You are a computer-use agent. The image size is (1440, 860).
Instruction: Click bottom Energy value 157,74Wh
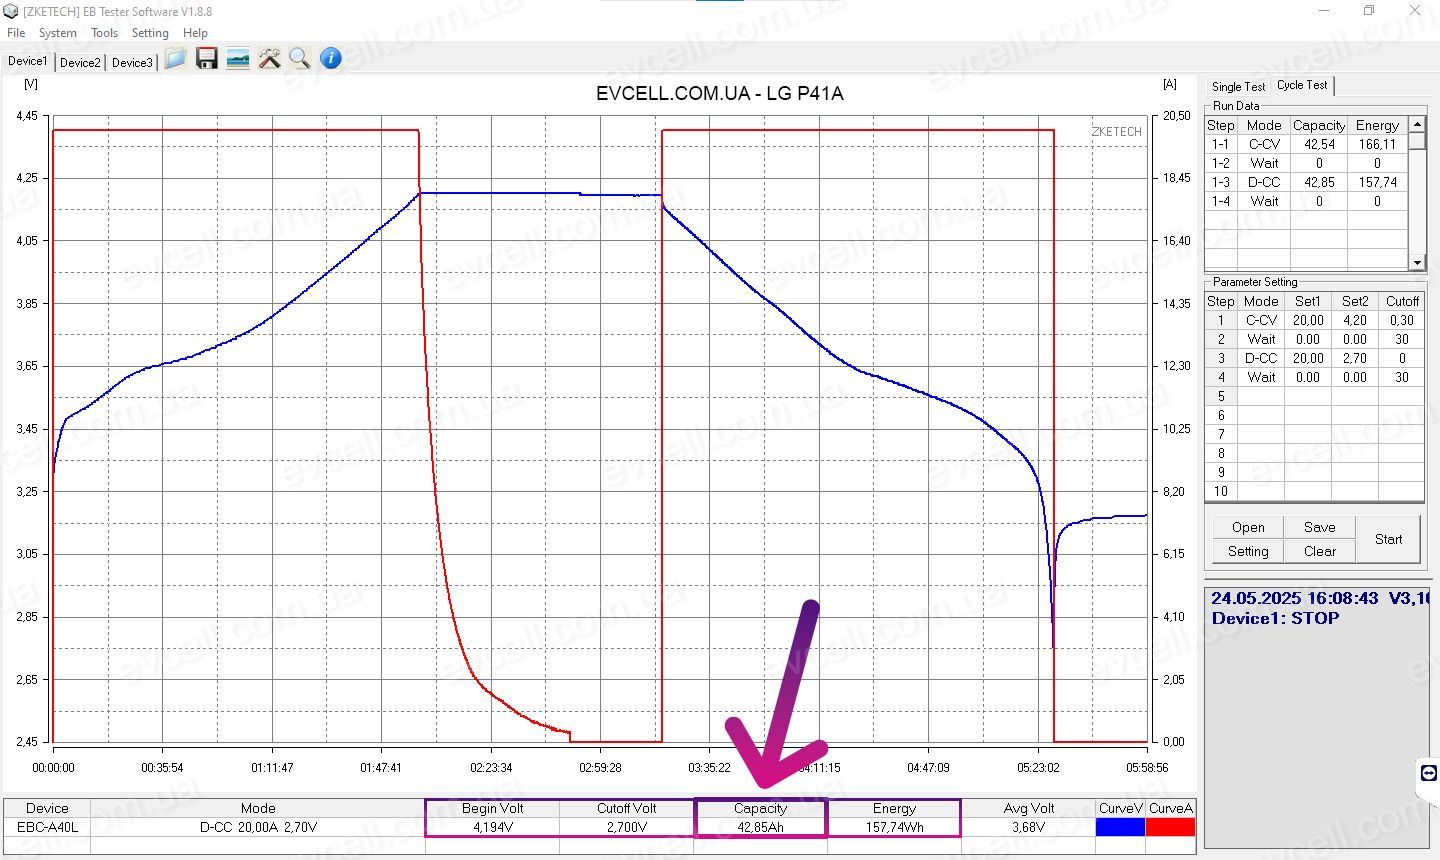(894, 827)
